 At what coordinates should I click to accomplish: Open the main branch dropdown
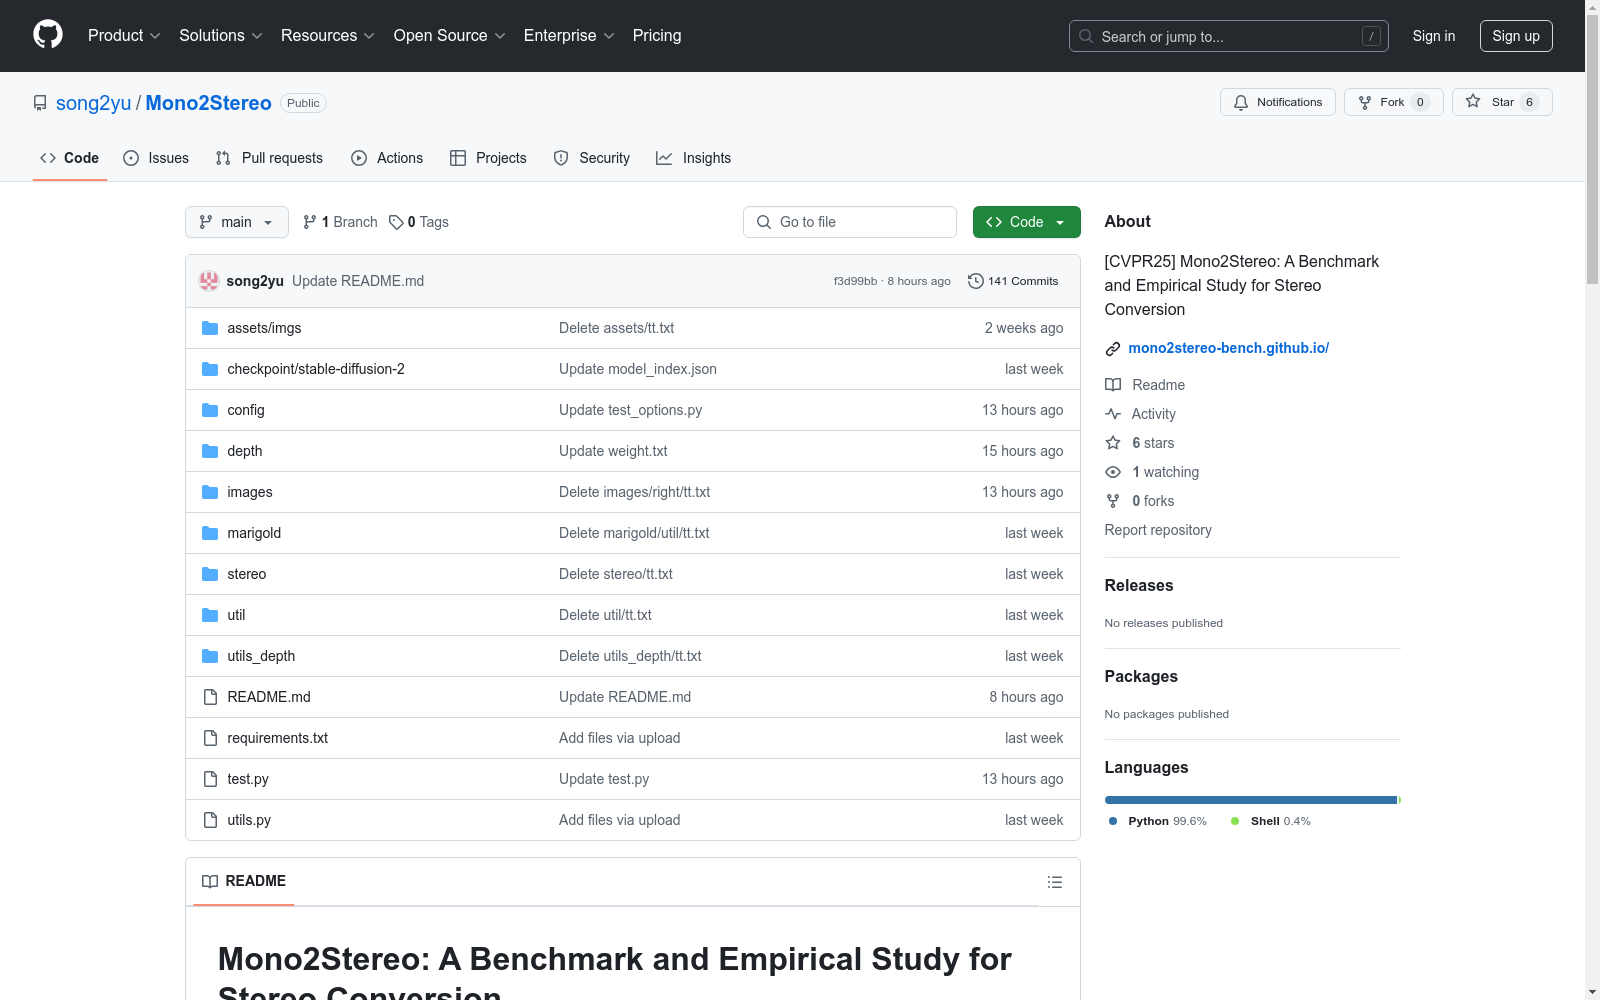(236, 222)
